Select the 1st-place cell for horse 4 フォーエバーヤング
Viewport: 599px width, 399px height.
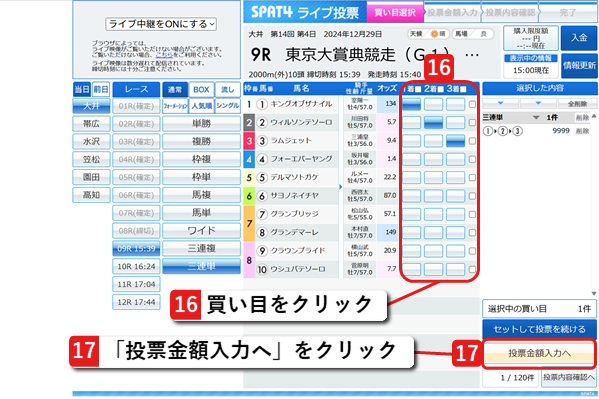point(411,159)
